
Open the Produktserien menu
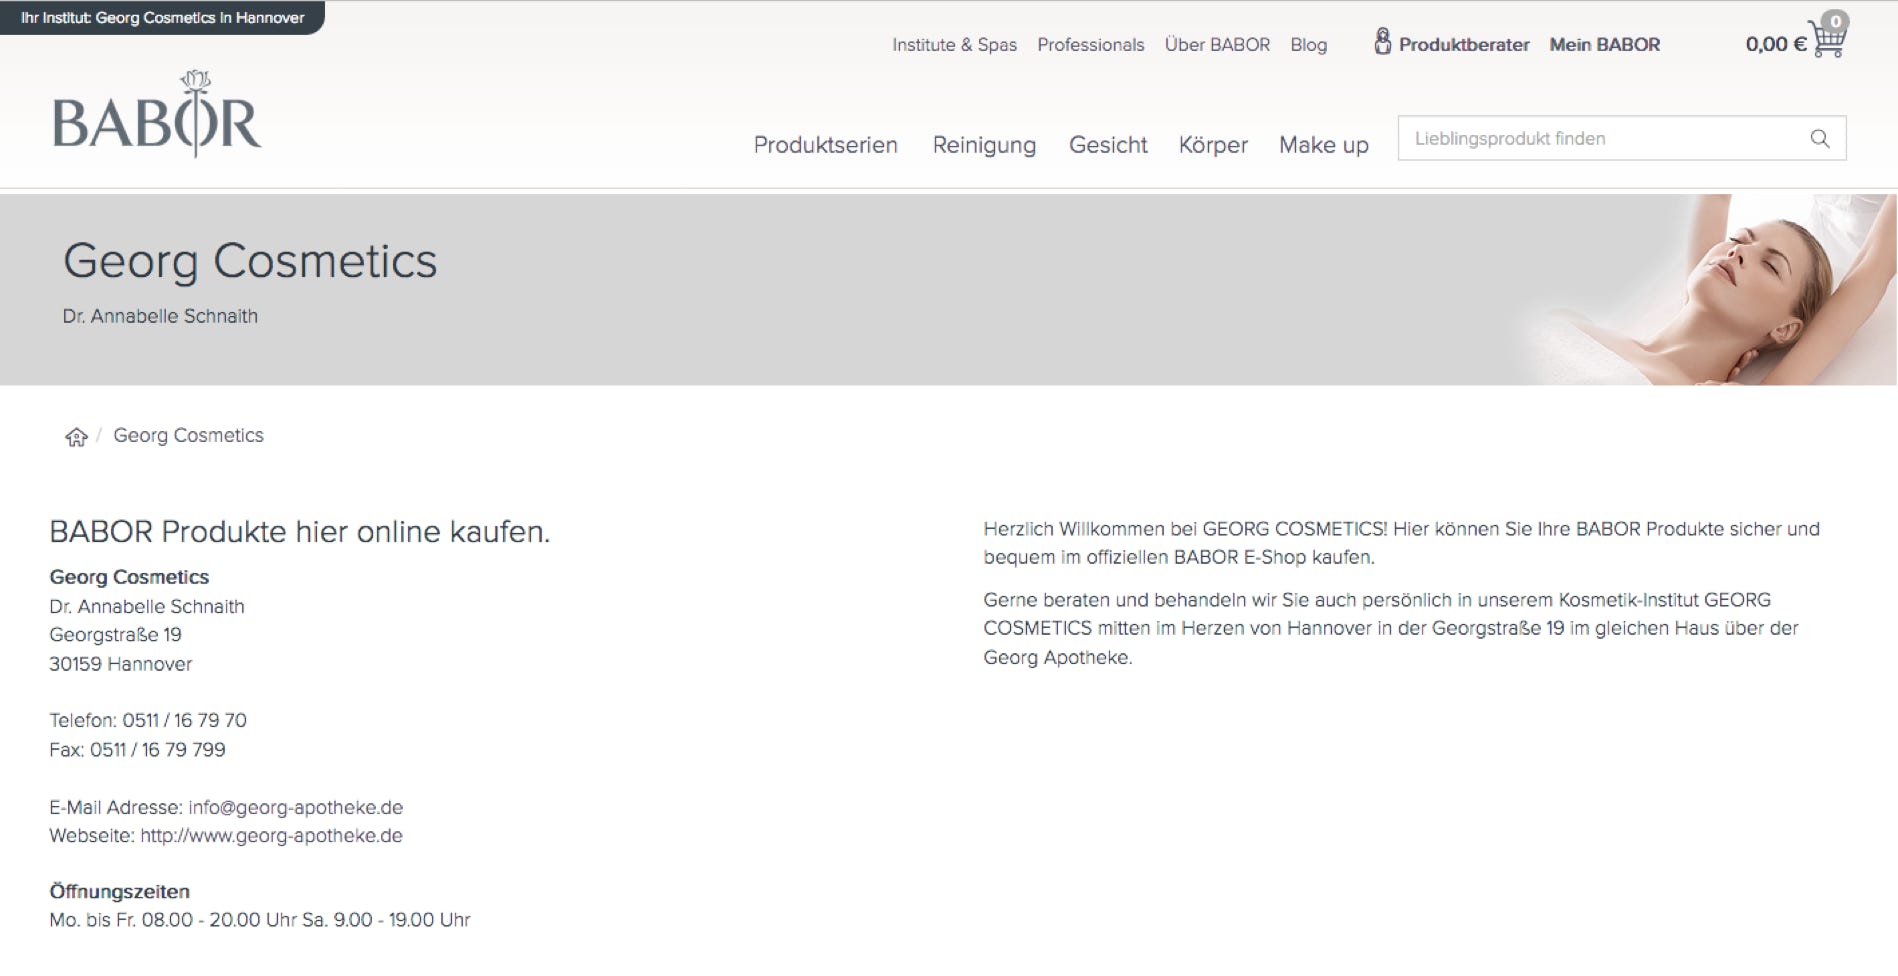(x=825, y=145)
